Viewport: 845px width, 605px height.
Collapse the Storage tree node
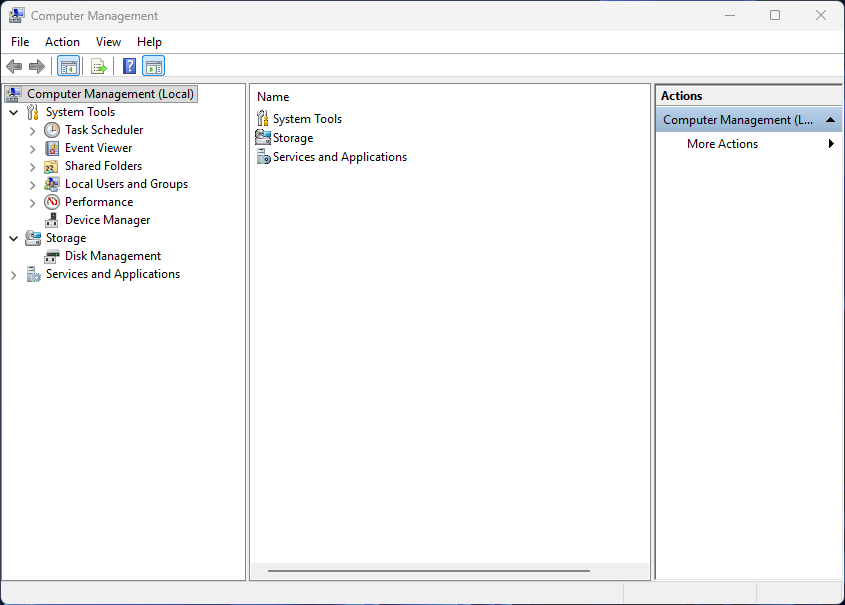(x=13, y=237)
